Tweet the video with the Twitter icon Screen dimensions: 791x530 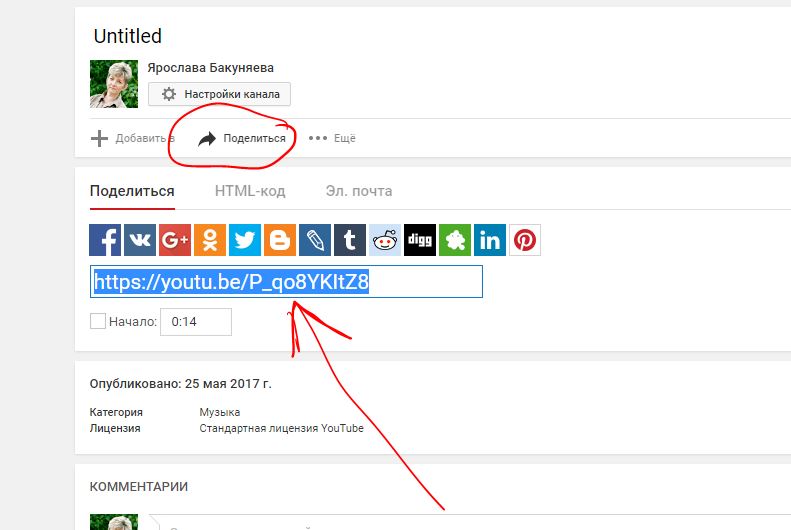click(245, 240)
